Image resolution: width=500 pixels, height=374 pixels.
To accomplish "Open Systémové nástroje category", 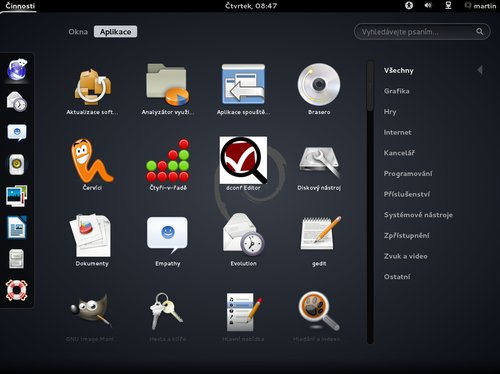I will [x=418, y=215].
